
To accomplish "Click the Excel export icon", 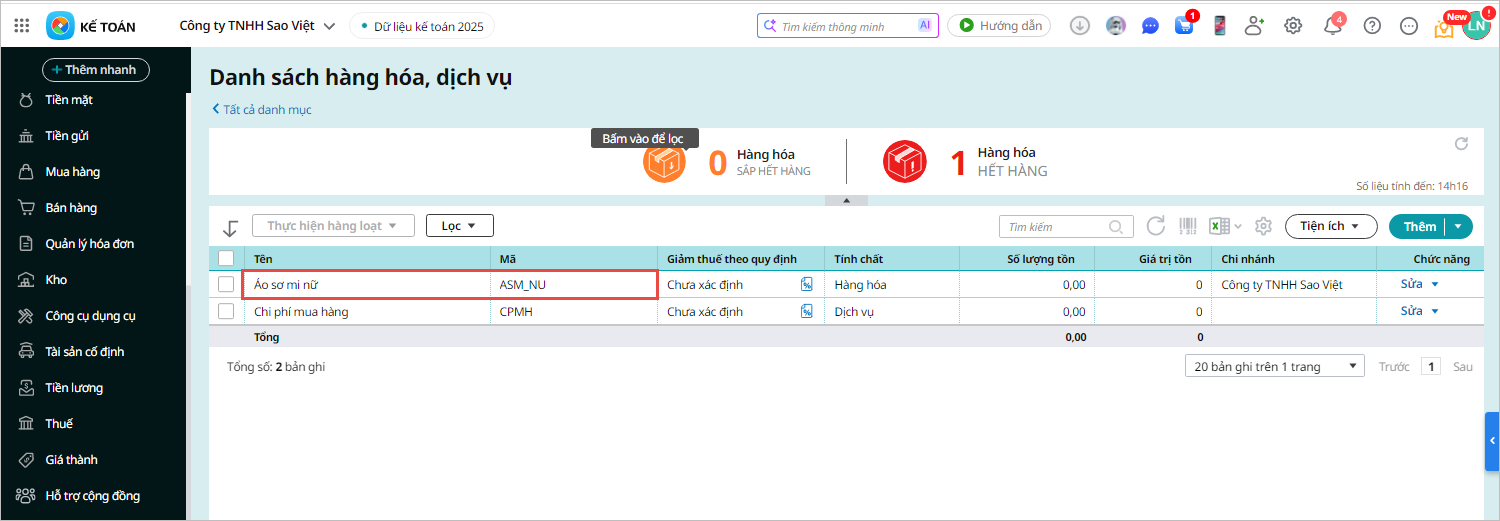I will point(1219,226).
